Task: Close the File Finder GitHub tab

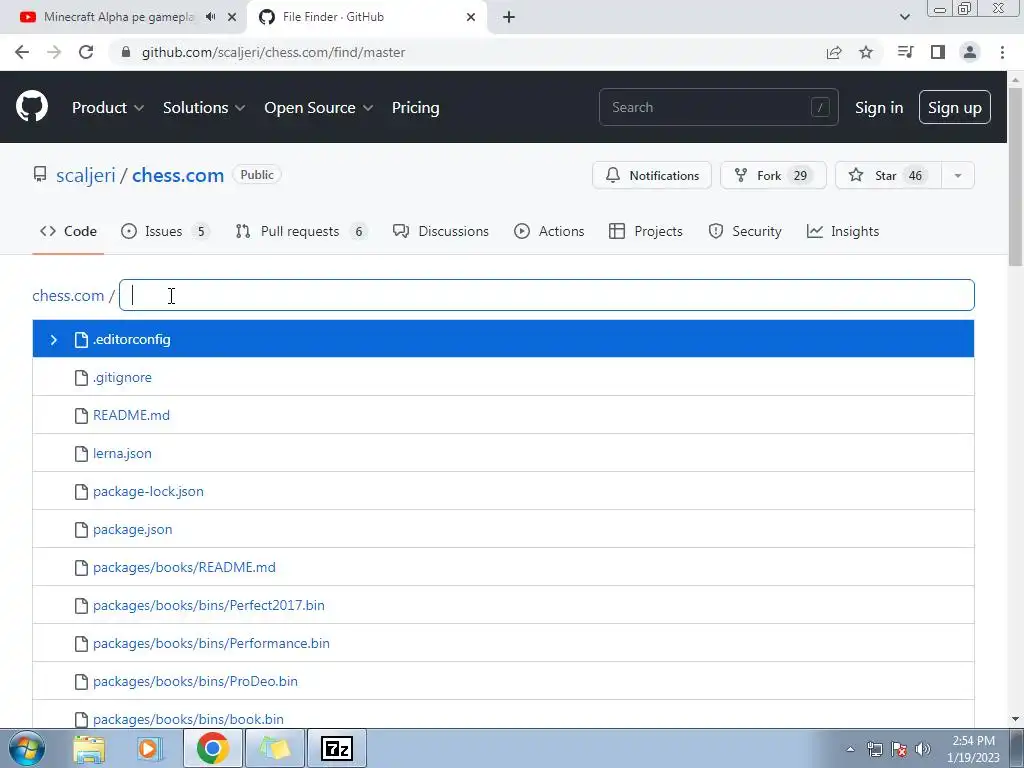Action: tap(471, 17)
